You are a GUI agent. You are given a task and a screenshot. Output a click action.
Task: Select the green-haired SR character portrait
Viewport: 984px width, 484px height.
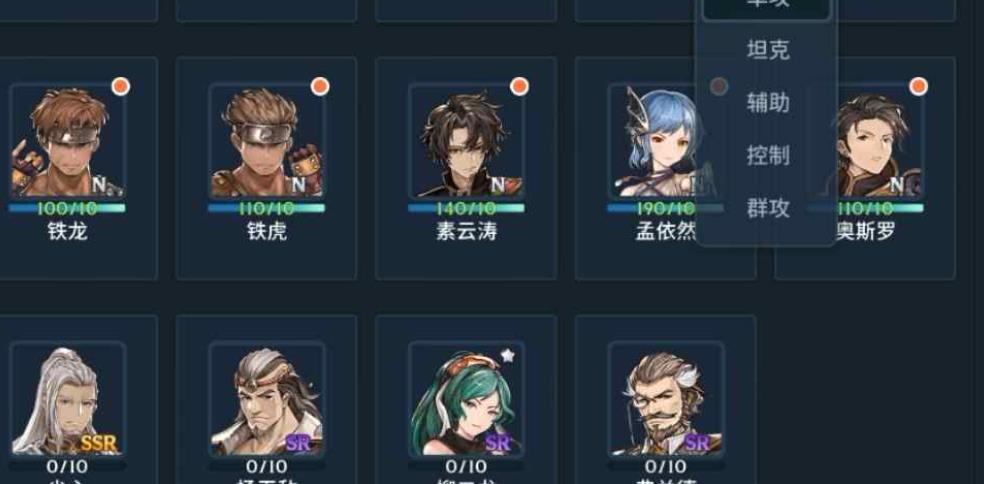(466, 399)
